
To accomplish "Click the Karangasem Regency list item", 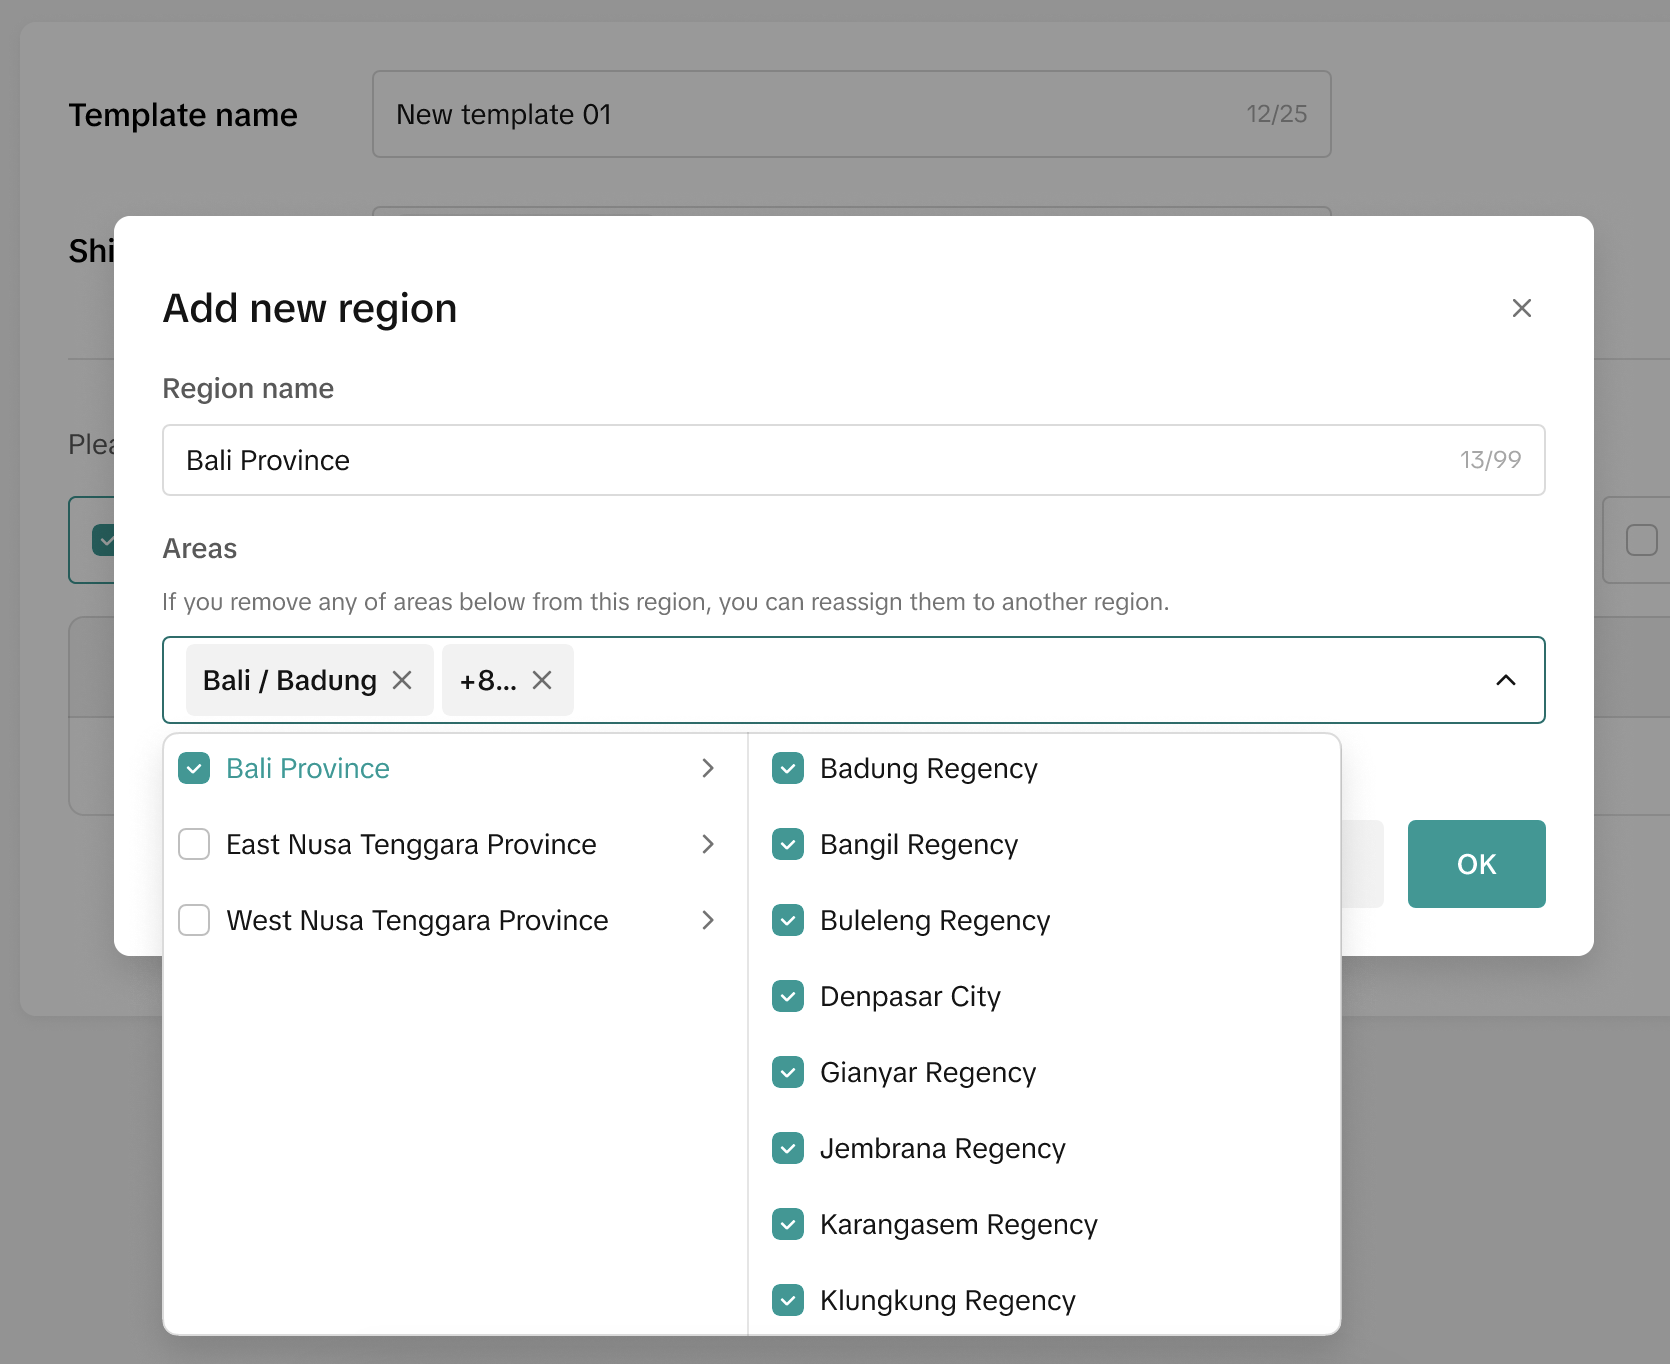I will click(958, 1224).
